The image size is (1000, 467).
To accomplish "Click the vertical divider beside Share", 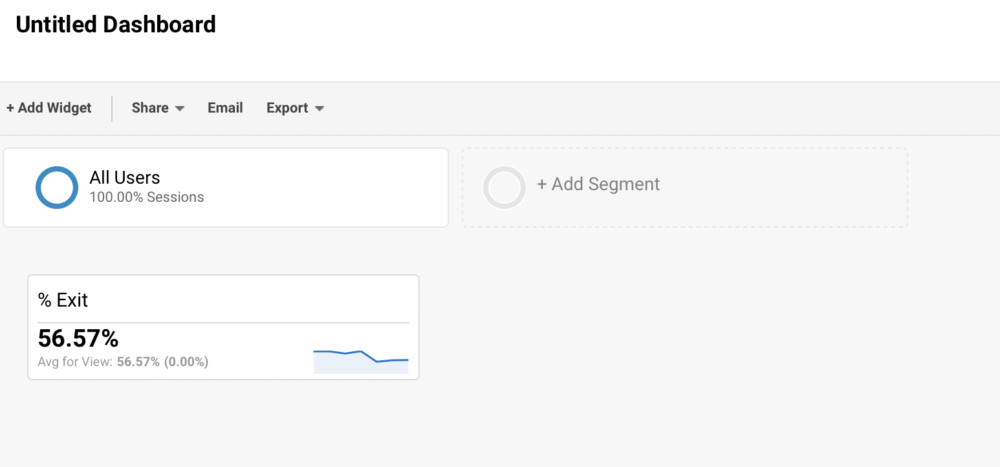I will [112, 108].
